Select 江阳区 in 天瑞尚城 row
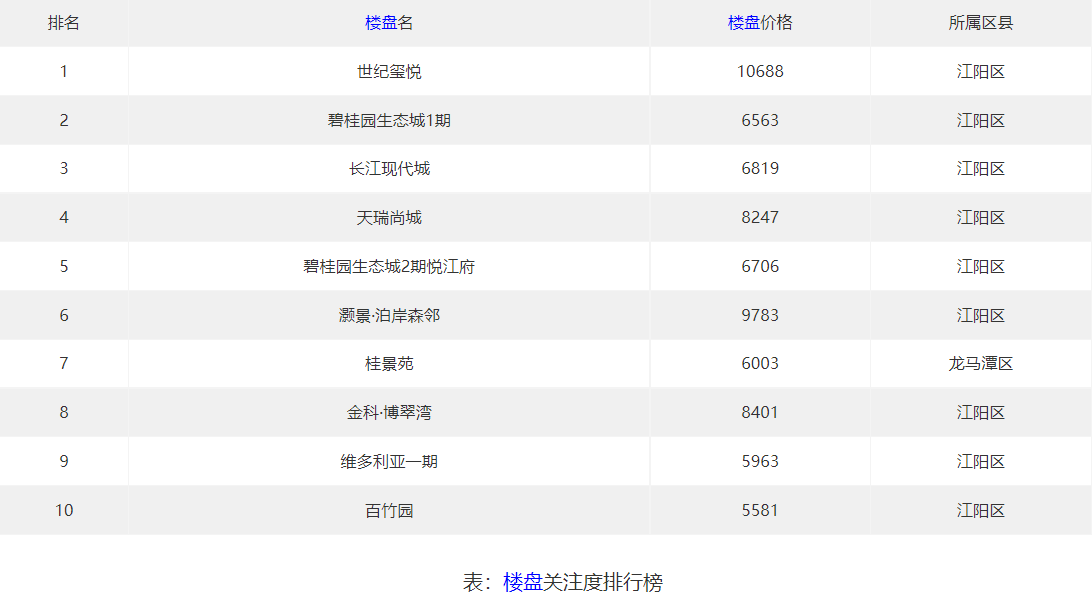Screen dimensions: 1092x608 (x=981, y=218)
